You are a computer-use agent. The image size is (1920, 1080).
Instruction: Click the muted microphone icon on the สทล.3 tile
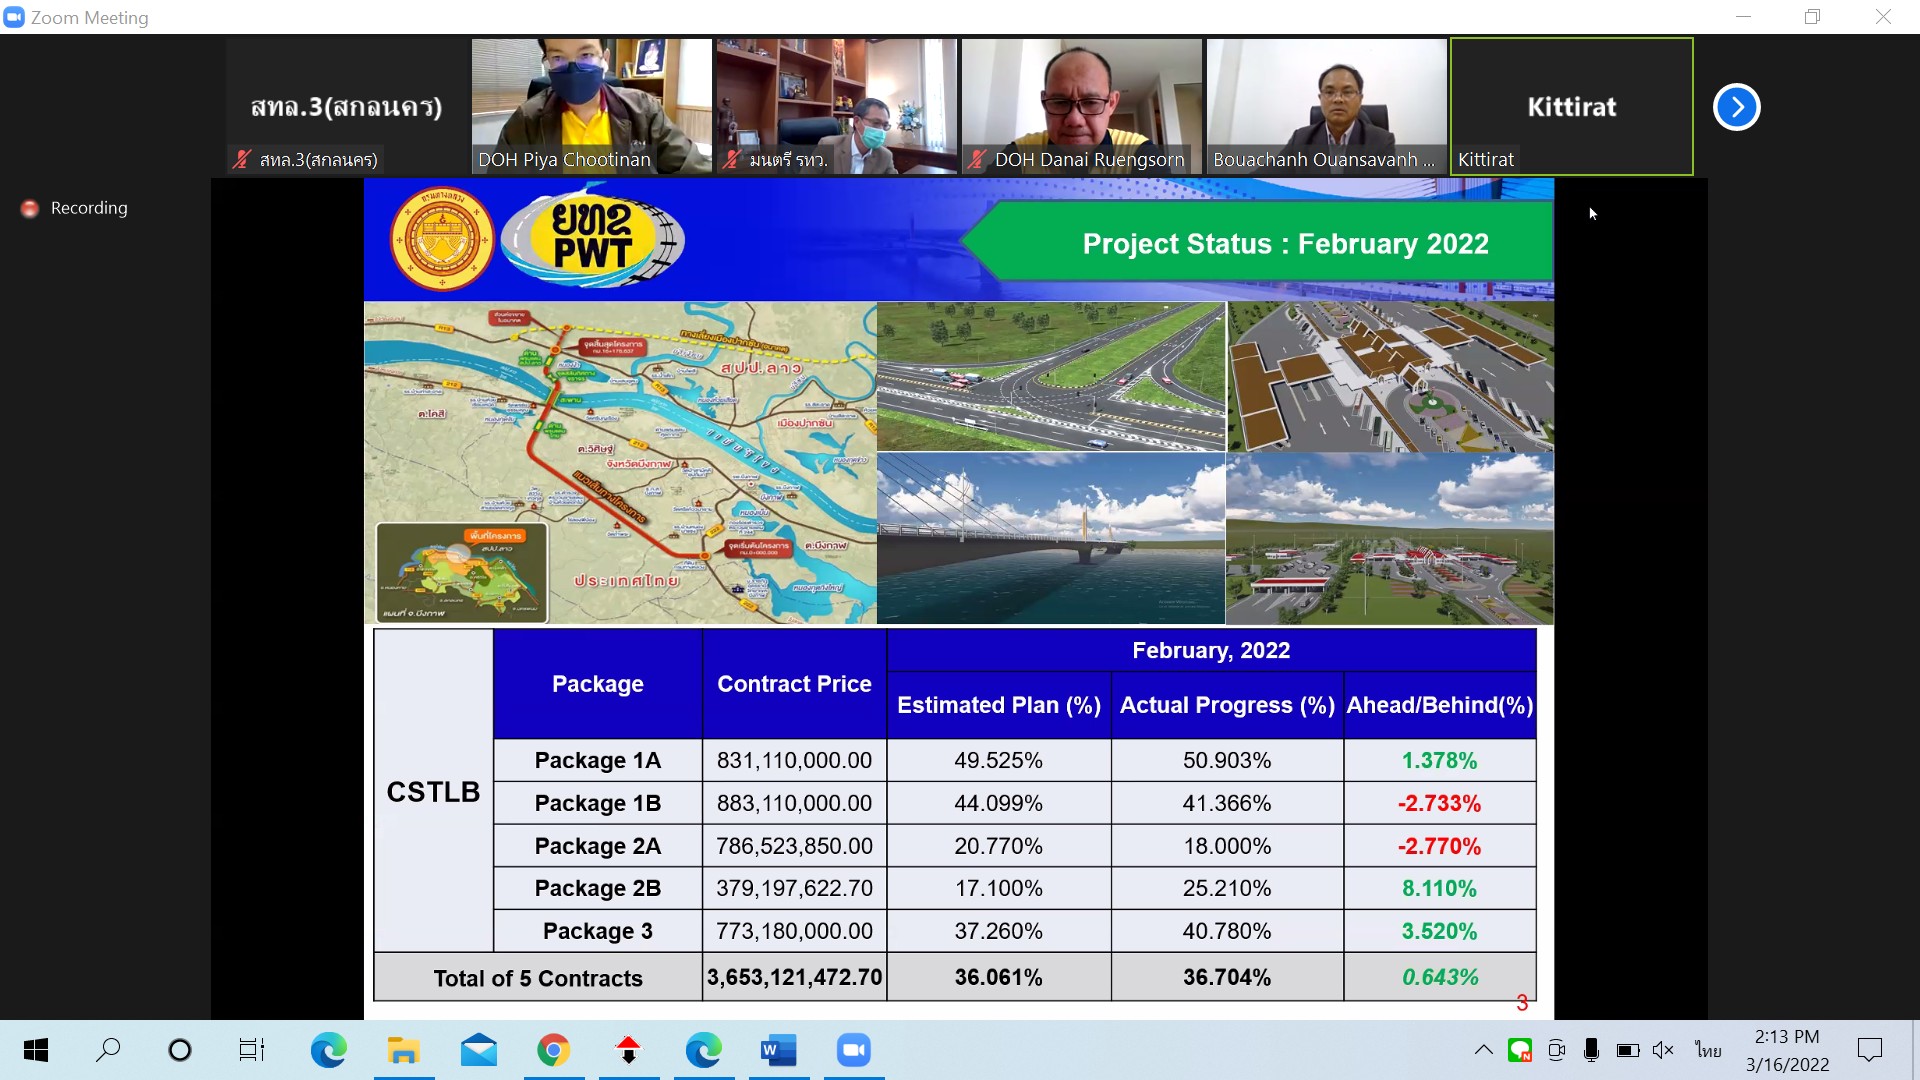click(241, 160)
